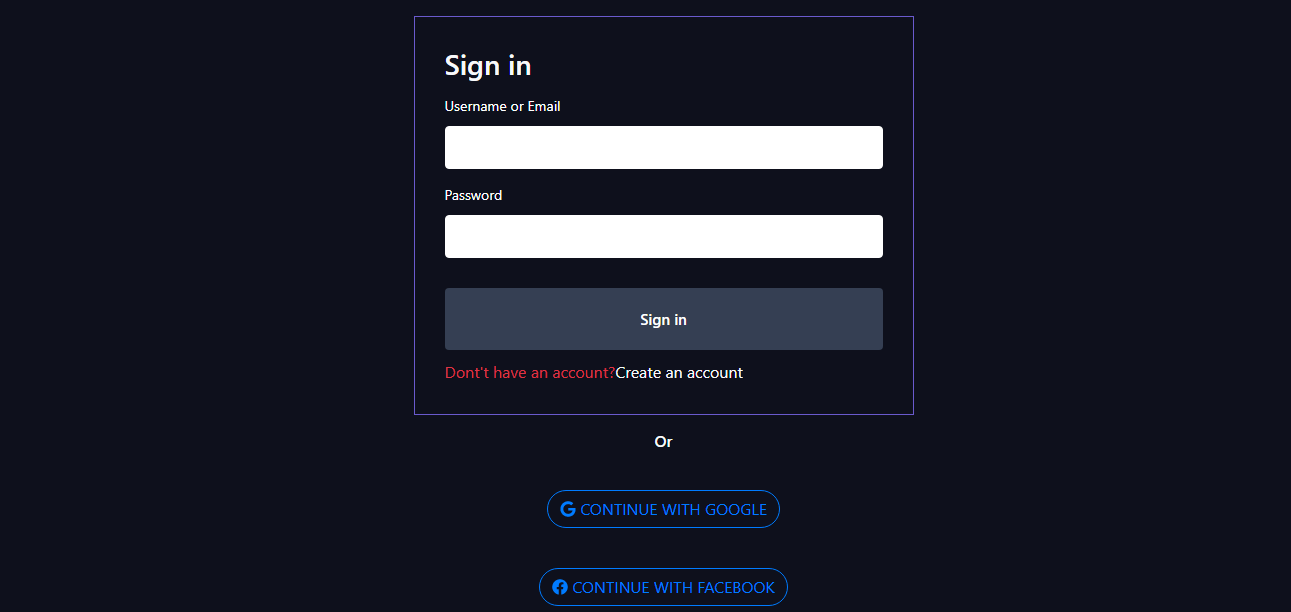Click the Continue with Google button
This screenshot has width=1291, height=612.
pos(663,508)
